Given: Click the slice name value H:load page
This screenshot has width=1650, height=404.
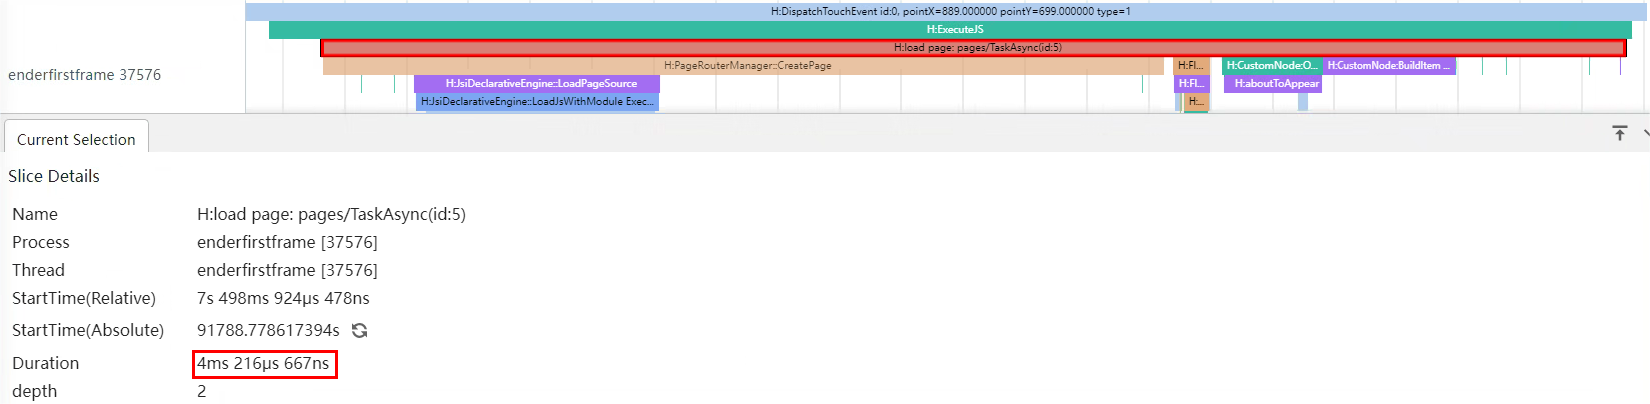Looking at the screenshot, I should pyautogui.click(x=331, y=215).
